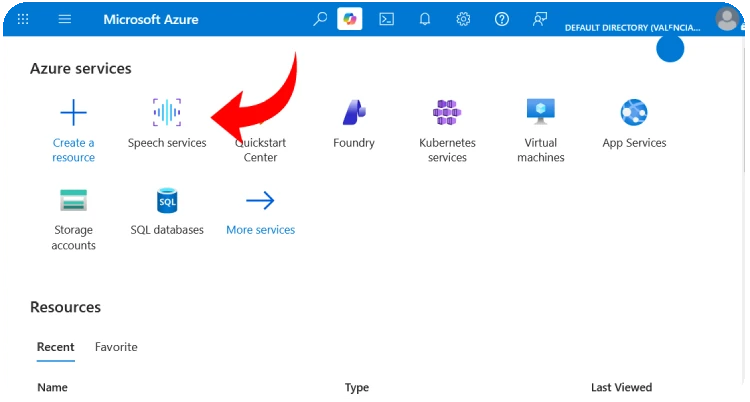The width and height of the screenshot is (750, 402).
Task: Open Cloud Shell terminal icon
Action: [x=386, y=19]
